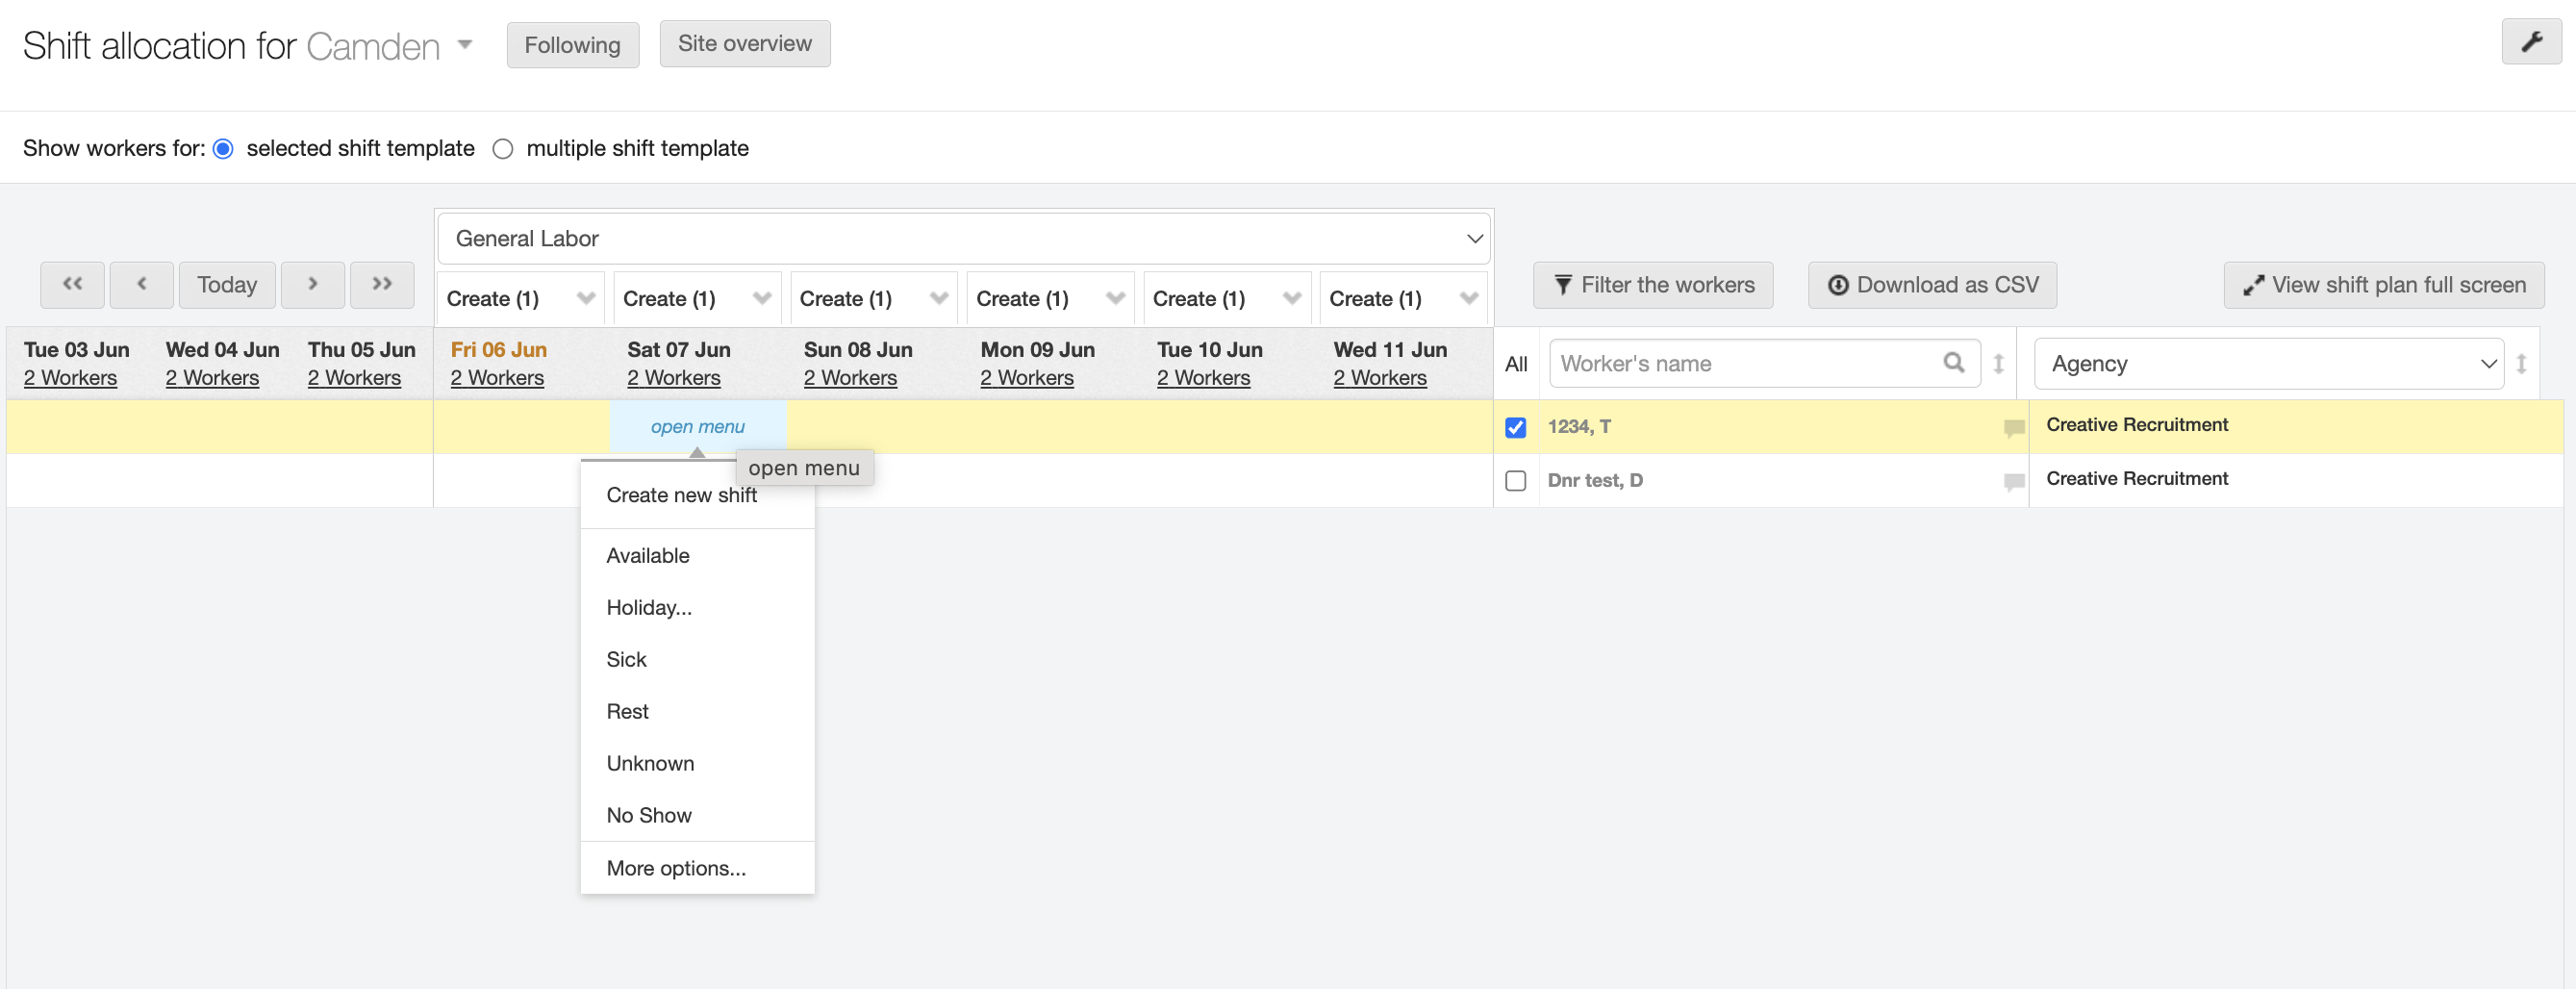Viewport: 2576px width, 989px height.
Task: Sort workers using arrow beside name field
Action: (x=1998, y=364)
